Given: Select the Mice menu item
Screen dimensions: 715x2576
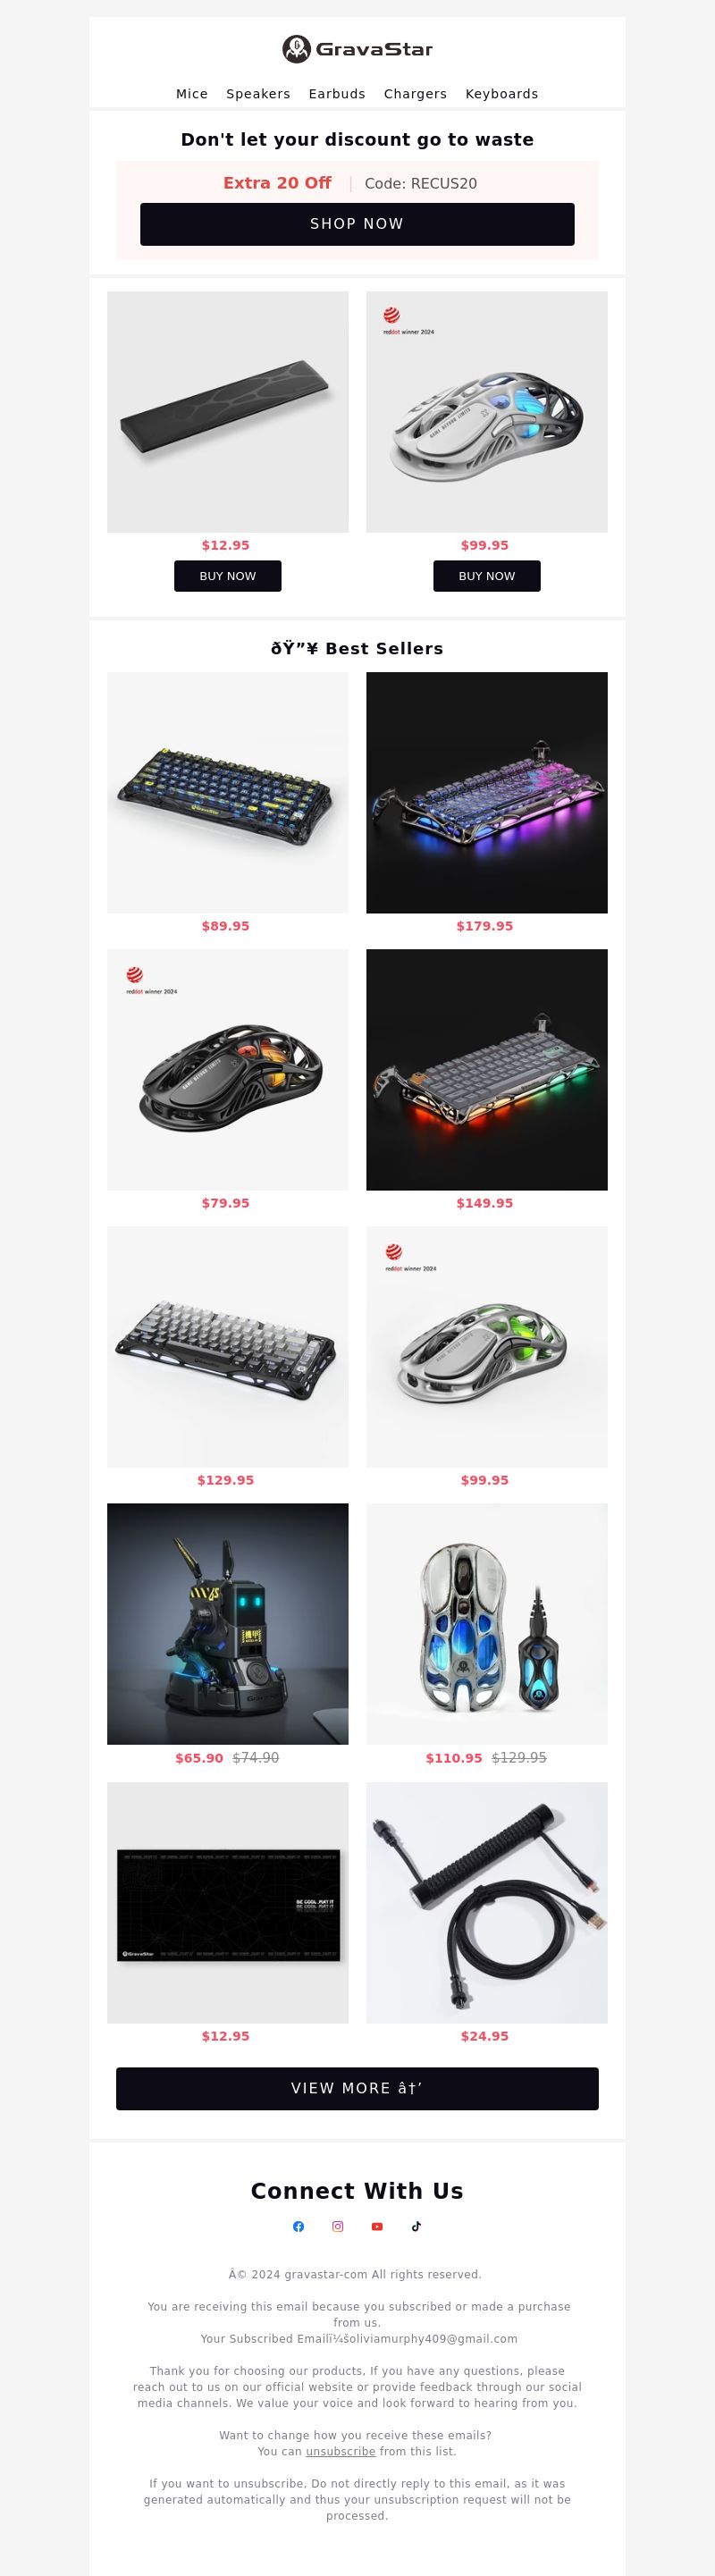Looking at the screenshot, I should click(192, 94).
